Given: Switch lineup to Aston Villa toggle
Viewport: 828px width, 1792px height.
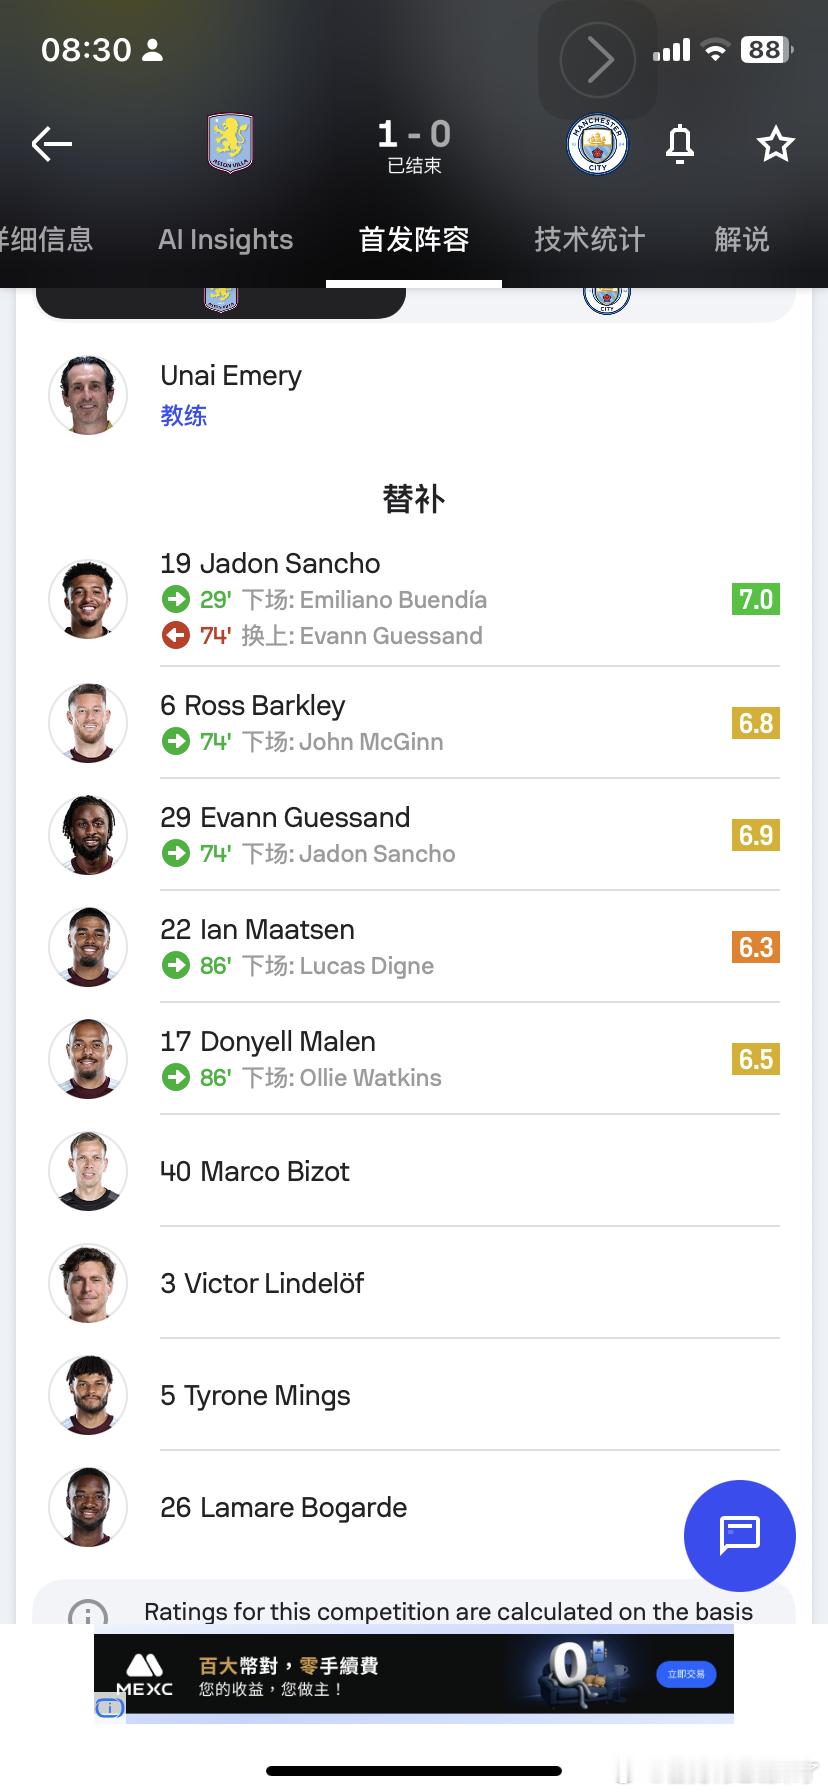Looking at the screenshot, I should point(221,300).
